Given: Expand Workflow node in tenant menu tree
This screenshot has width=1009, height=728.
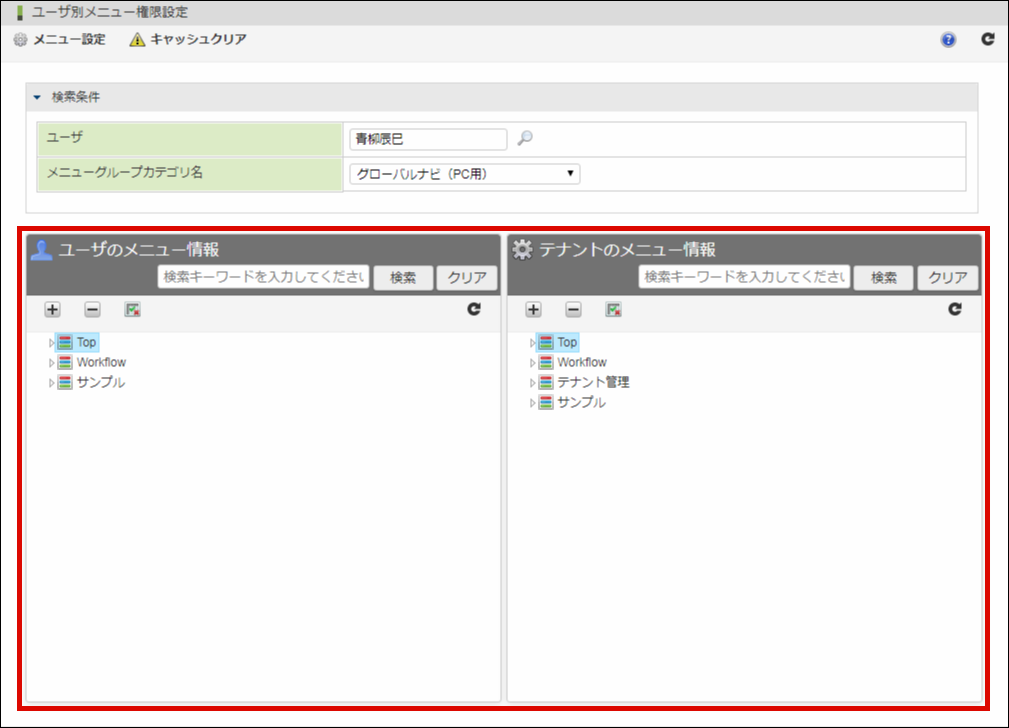Looking at the screenshot, I should click(x=532, y=363).
